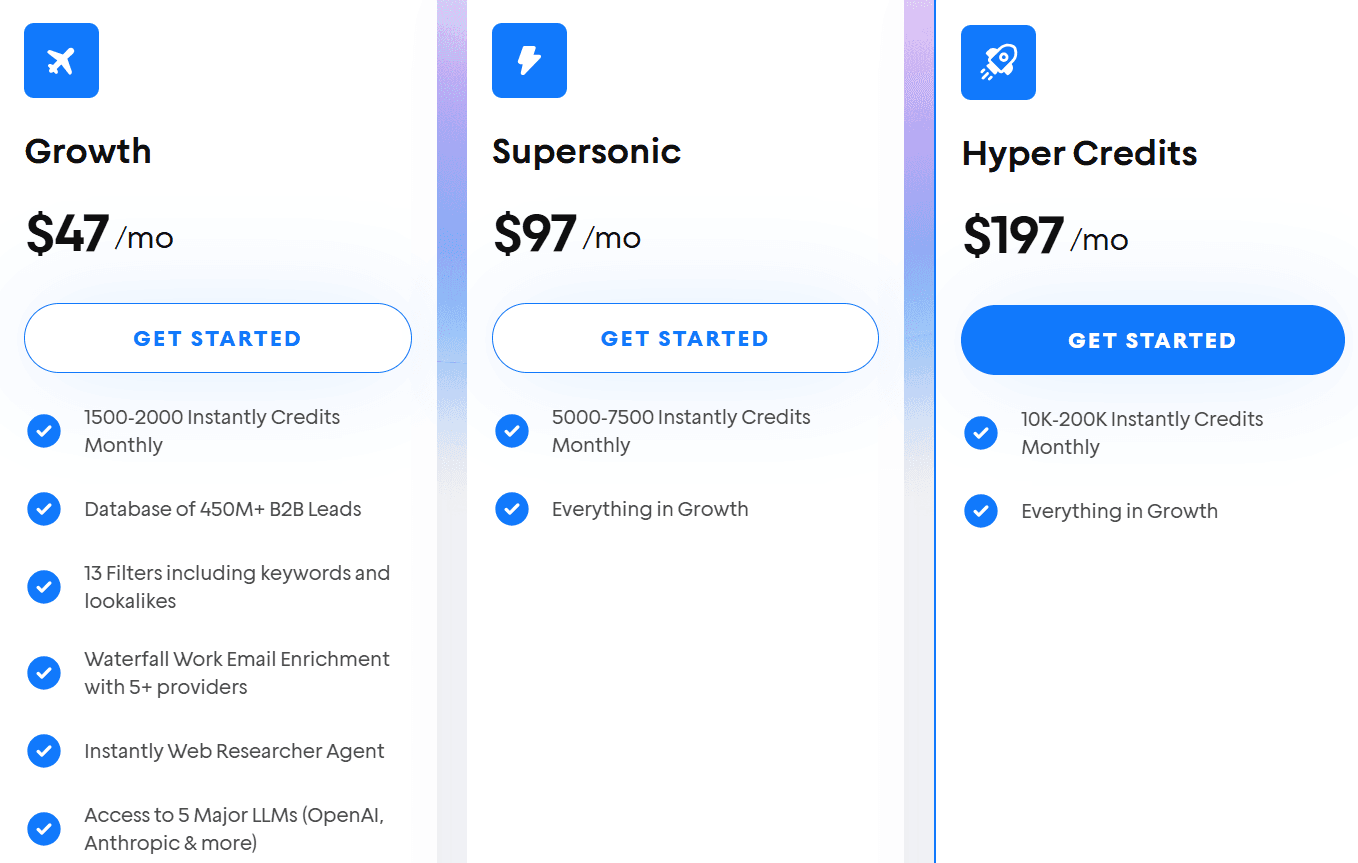Click Get Started under Growth plan
The width and height of the screenshot is (1358, 863).
point(217,338)
